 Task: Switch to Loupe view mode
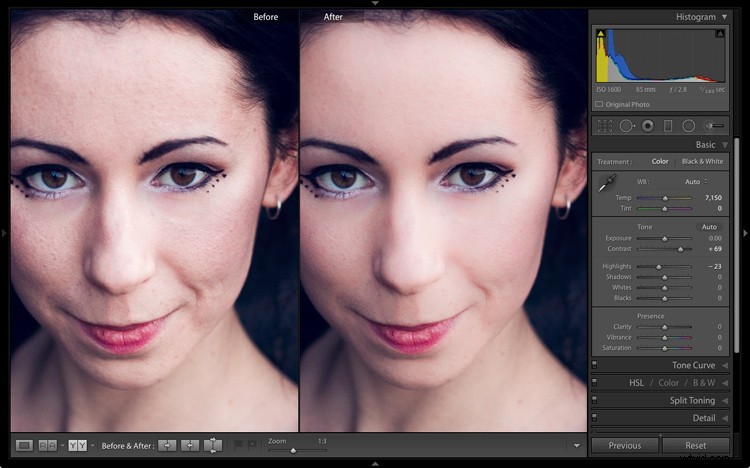(24, 446)
